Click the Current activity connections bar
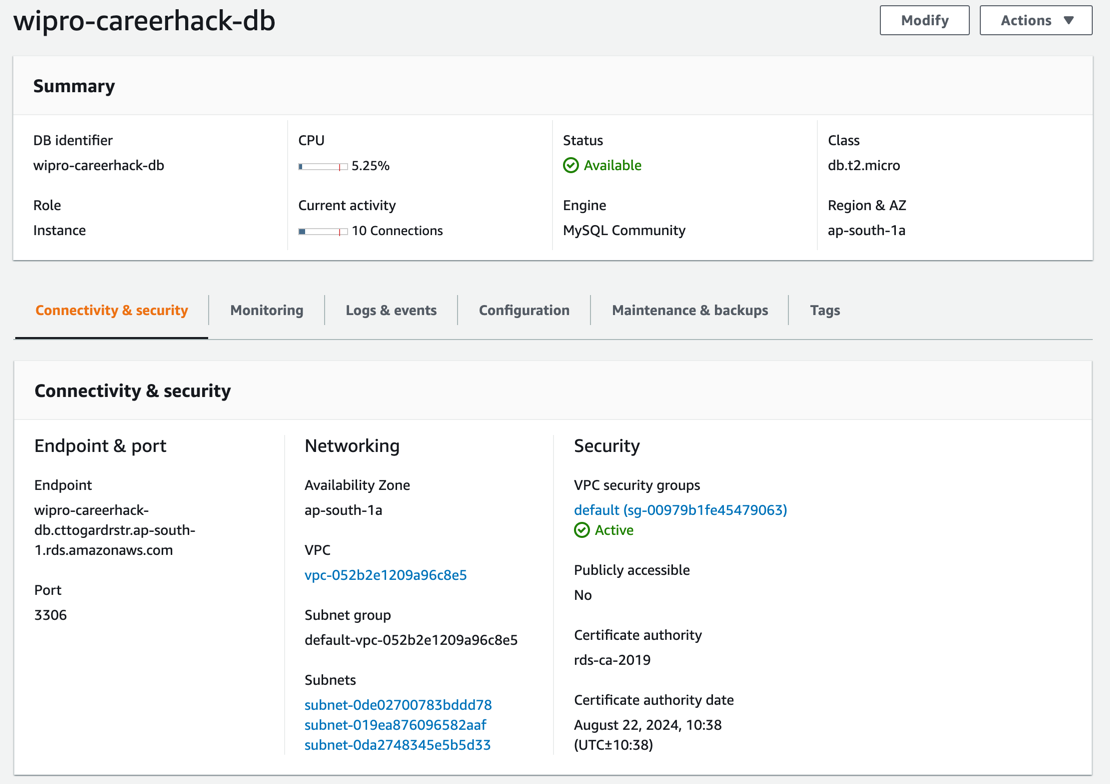Viewport: 1110px width, 784px height. click(x=323, y=232)
